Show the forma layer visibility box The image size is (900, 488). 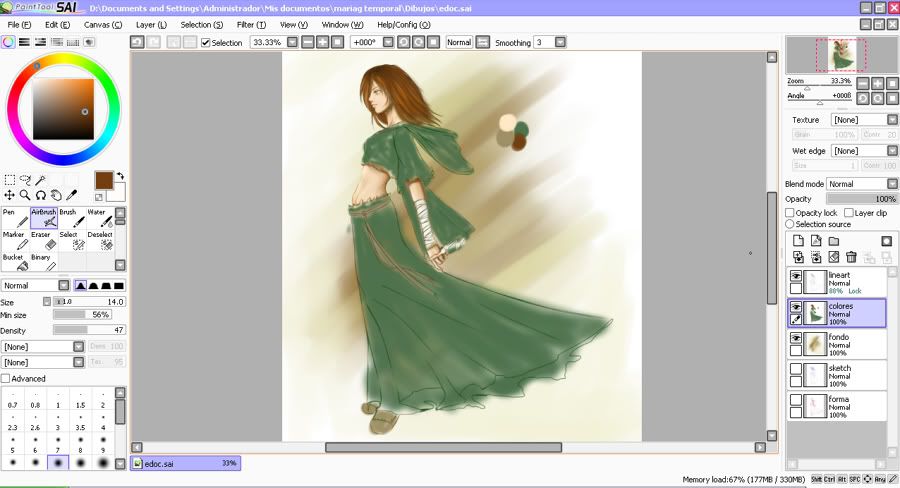[796, 400]
